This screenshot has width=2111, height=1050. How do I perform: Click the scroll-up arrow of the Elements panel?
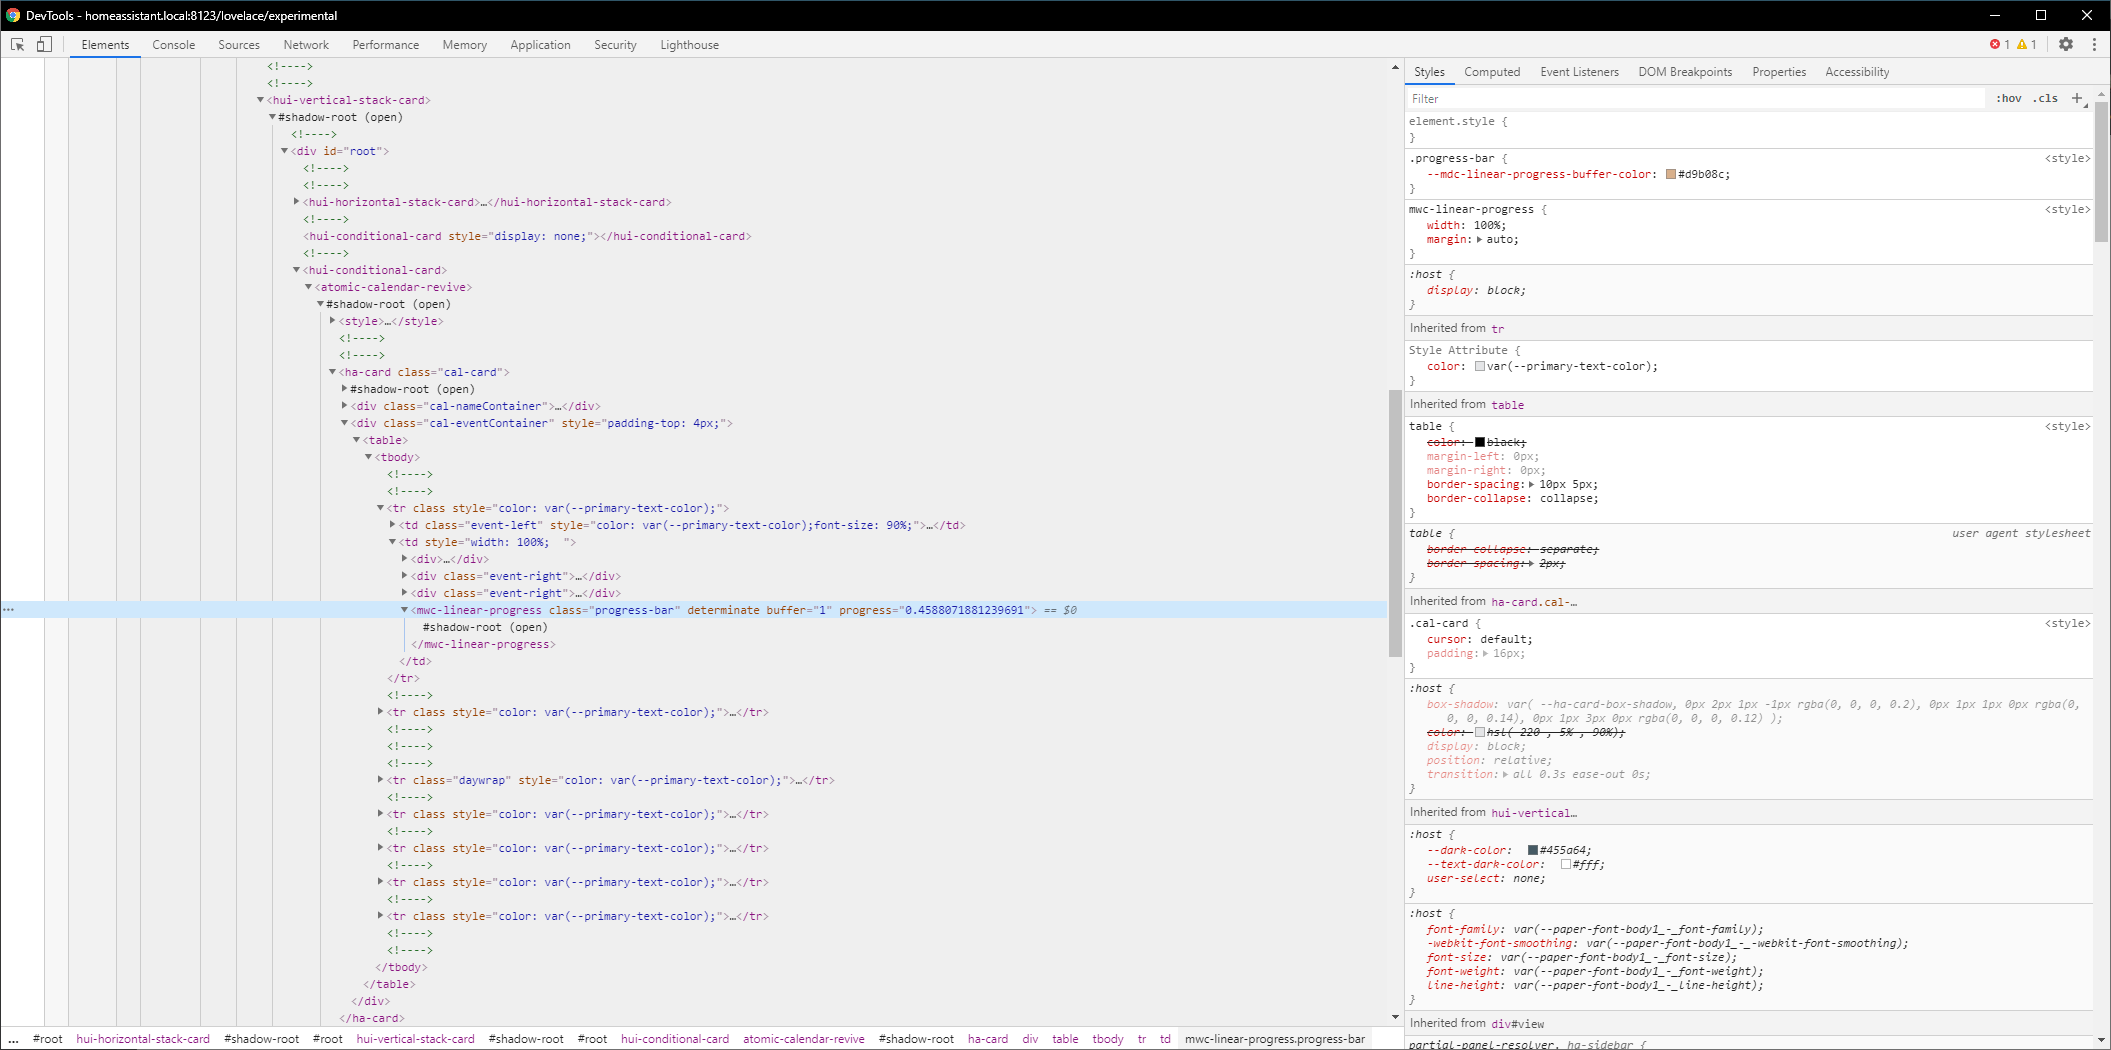point(1395,67)
